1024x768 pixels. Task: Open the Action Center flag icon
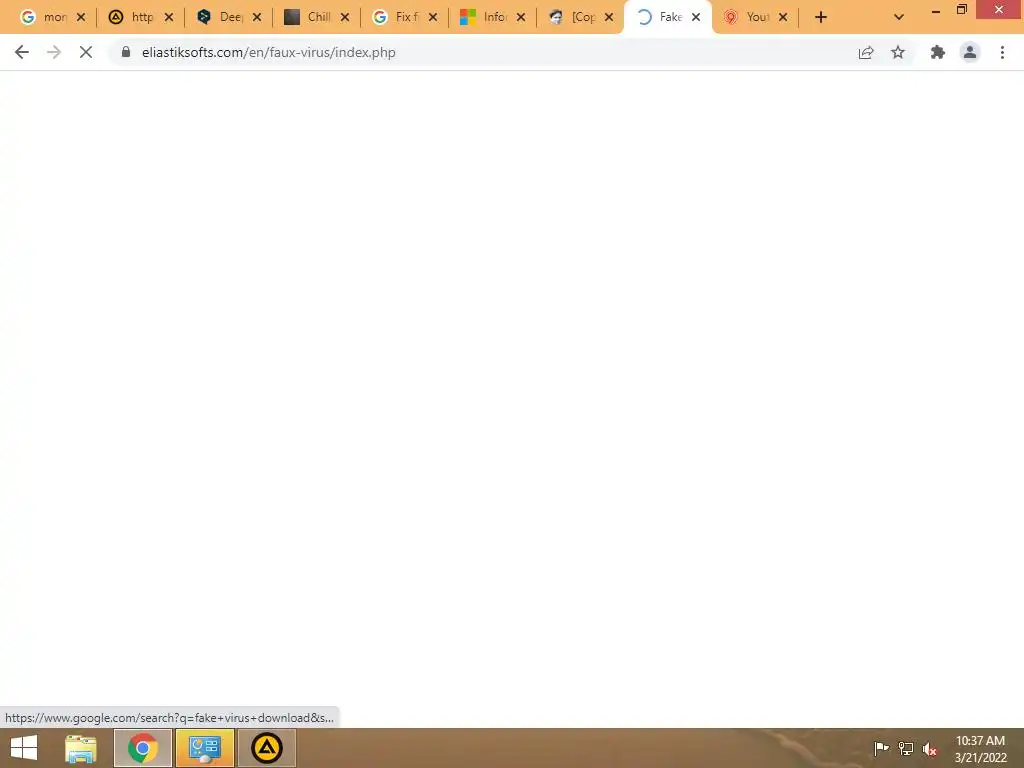[x=881, y=748]
